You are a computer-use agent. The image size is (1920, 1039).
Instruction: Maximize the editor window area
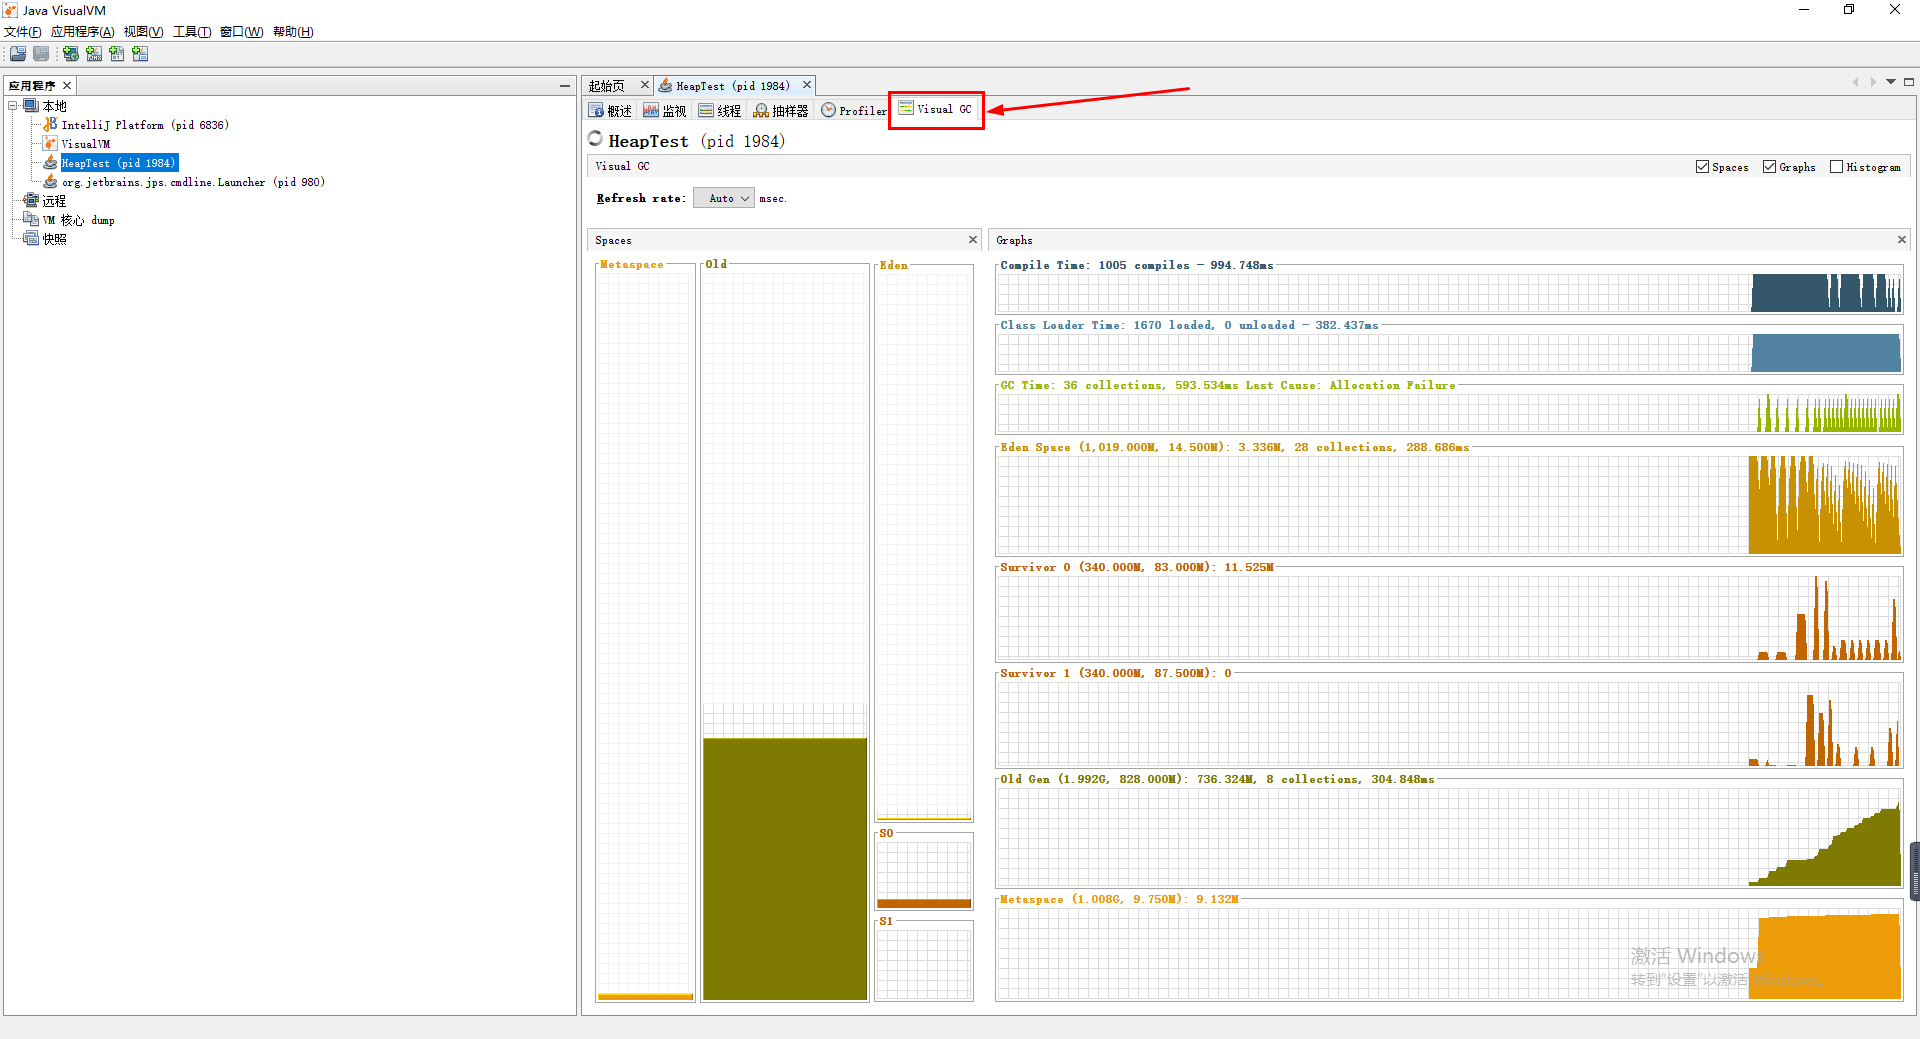1909,82
